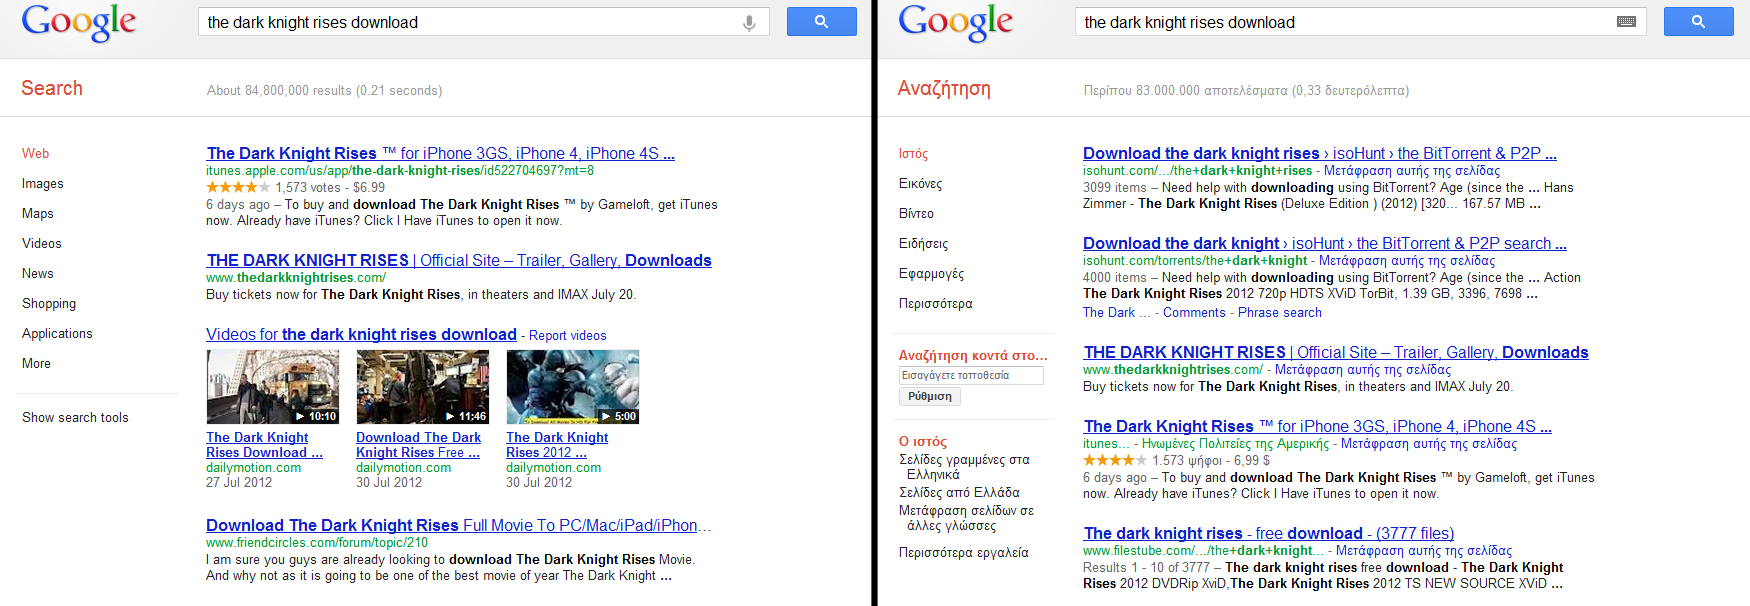Activate voice search microphone icon
Viewport: 1750px width, 606px height.
pyautogui.click(x=749, y=23)
